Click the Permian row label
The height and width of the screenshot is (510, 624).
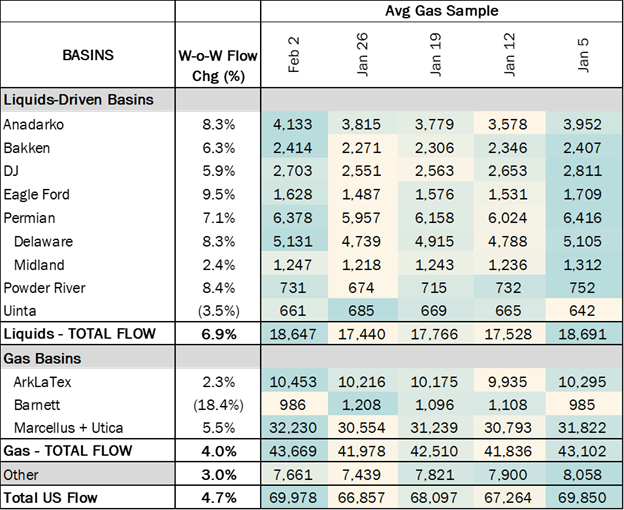coord(29,218)
